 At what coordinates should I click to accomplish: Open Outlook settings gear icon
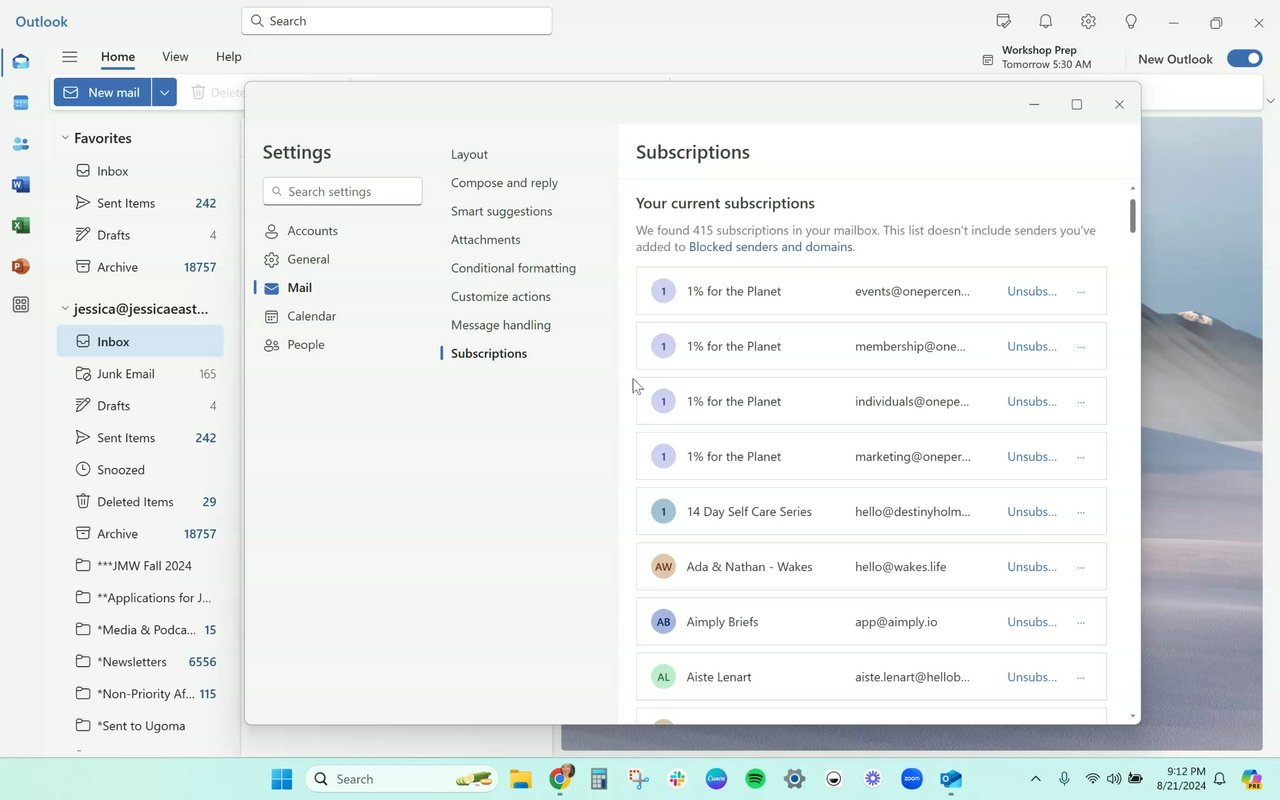coord(1088,21)
